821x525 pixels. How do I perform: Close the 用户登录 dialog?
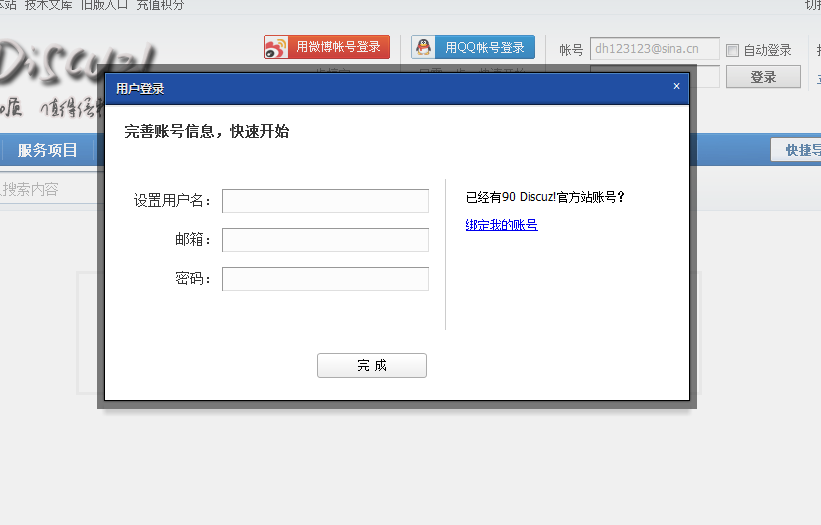pos(676,86)
